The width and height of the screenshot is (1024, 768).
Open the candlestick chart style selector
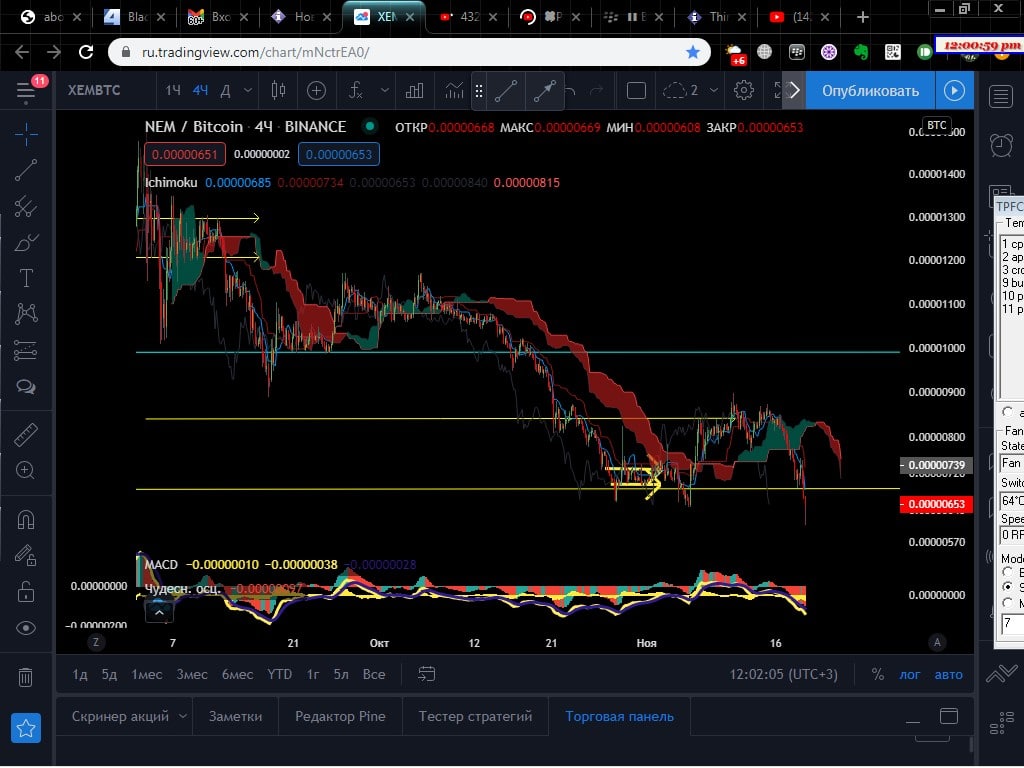(278, 91)
